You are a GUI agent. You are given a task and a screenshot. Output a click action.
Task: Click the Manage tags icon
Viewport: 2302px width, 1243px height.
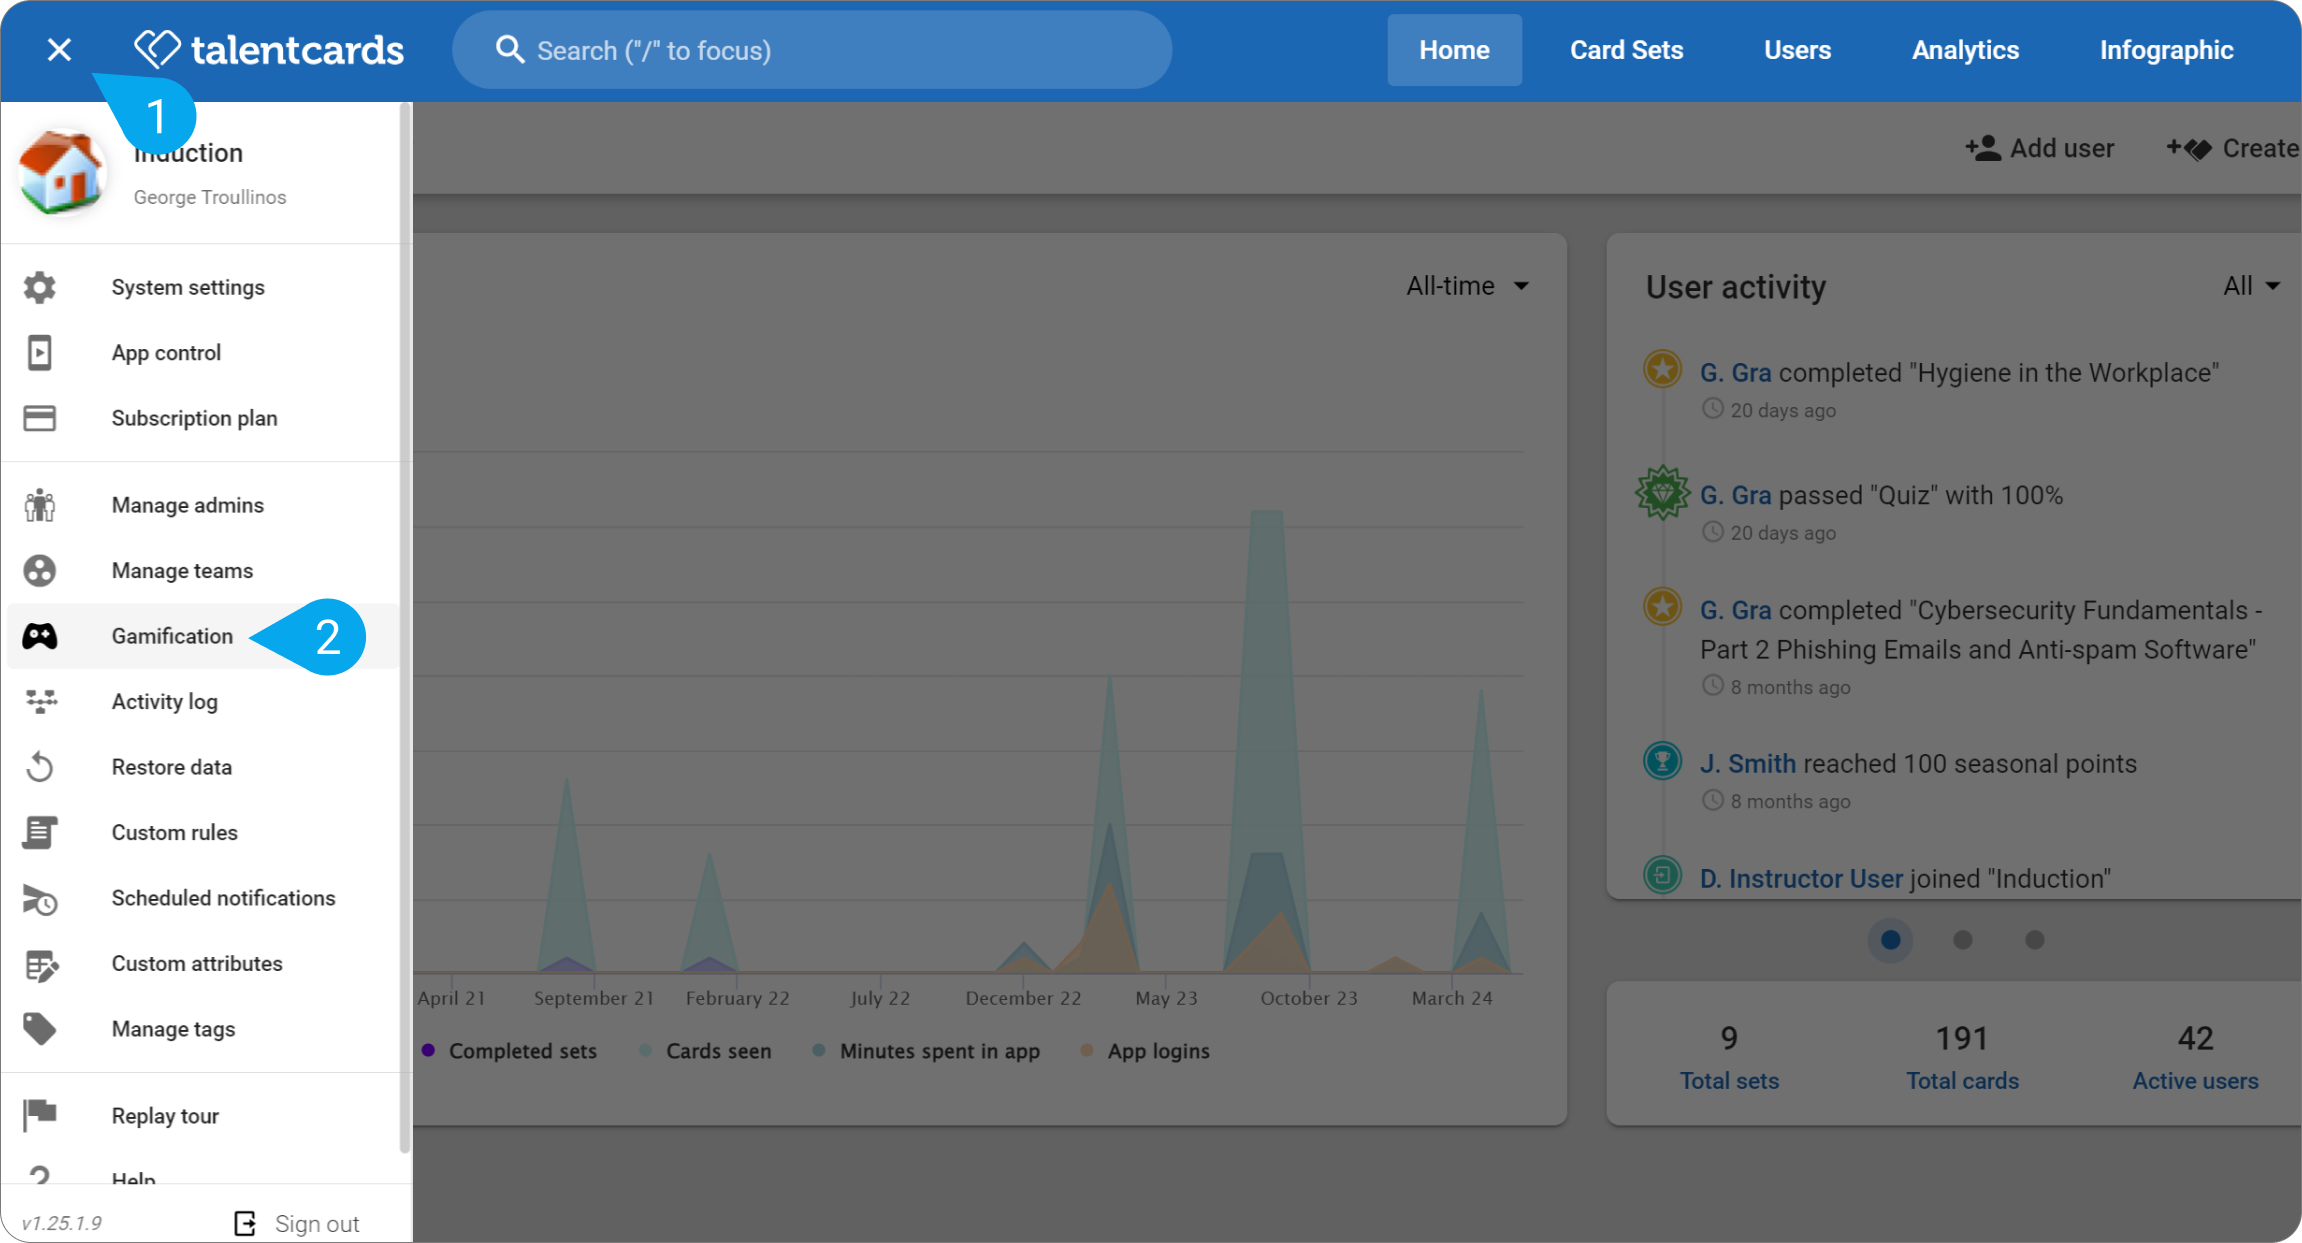40,1029
